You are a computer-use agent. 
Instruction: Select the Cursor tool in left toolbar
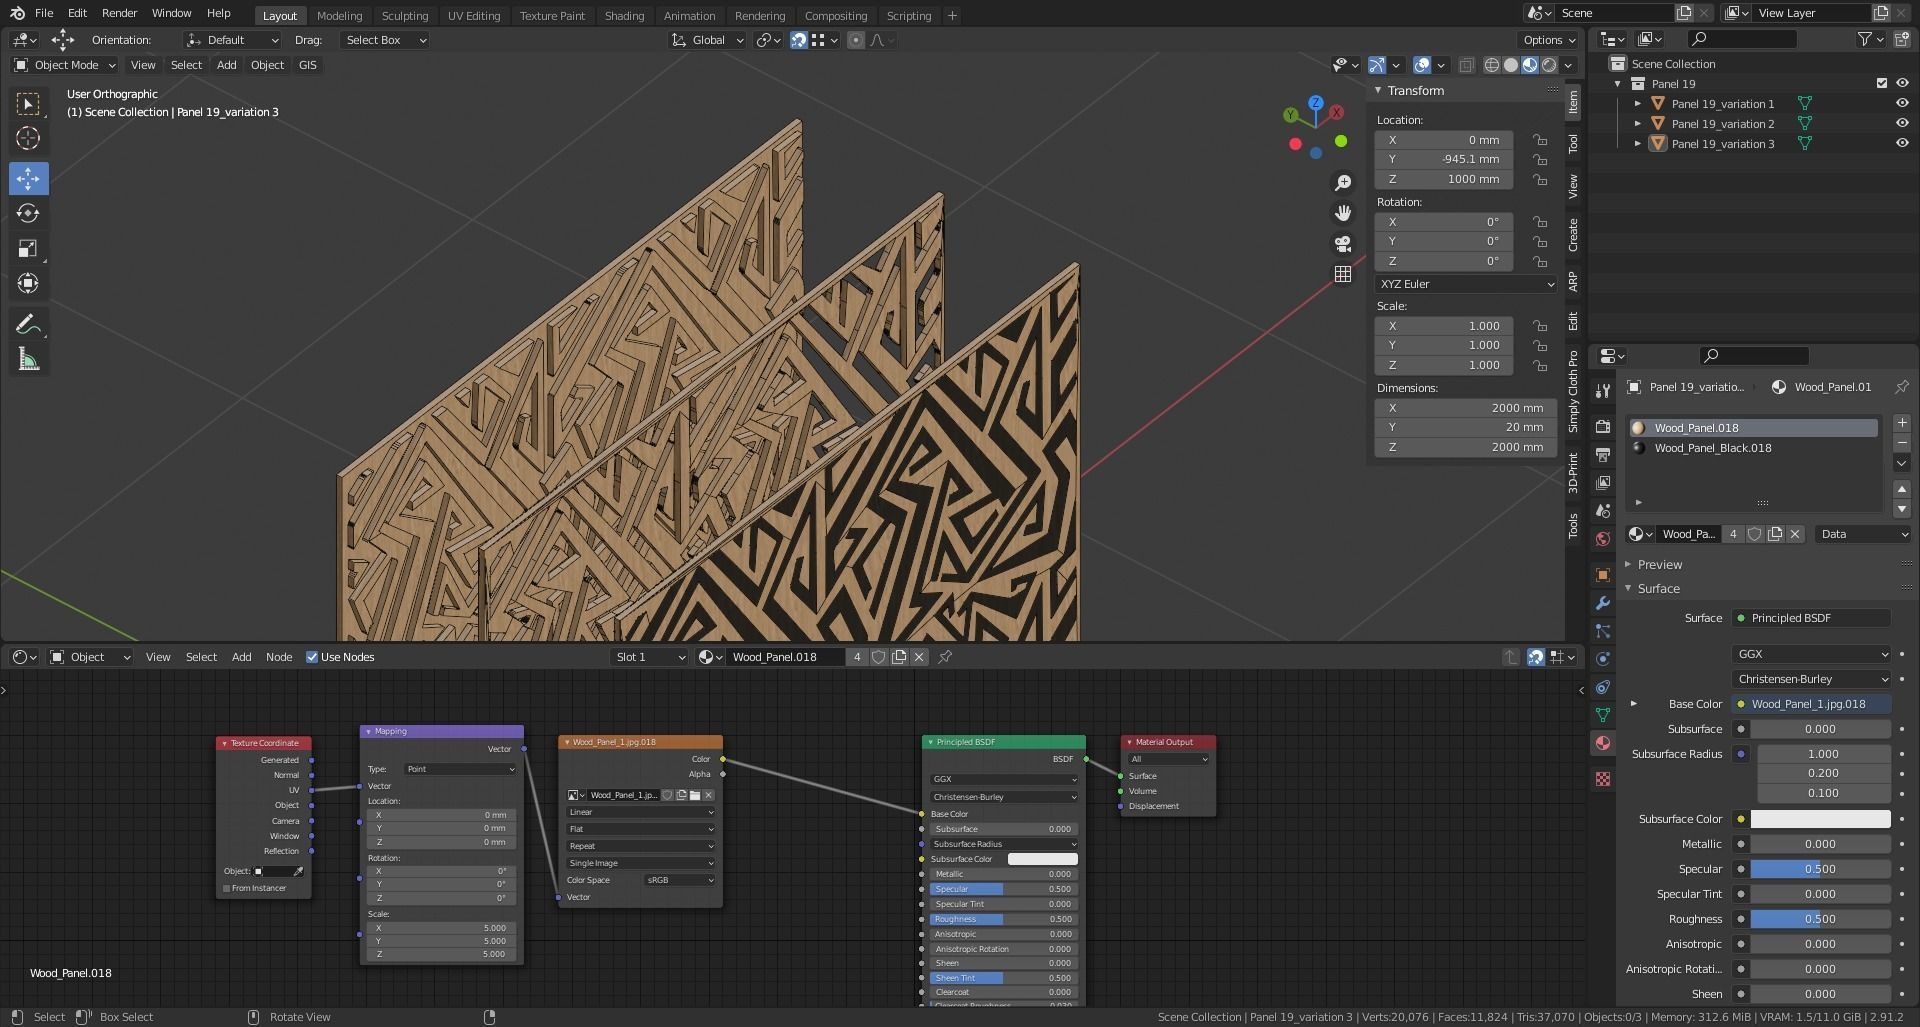(28, 138)
